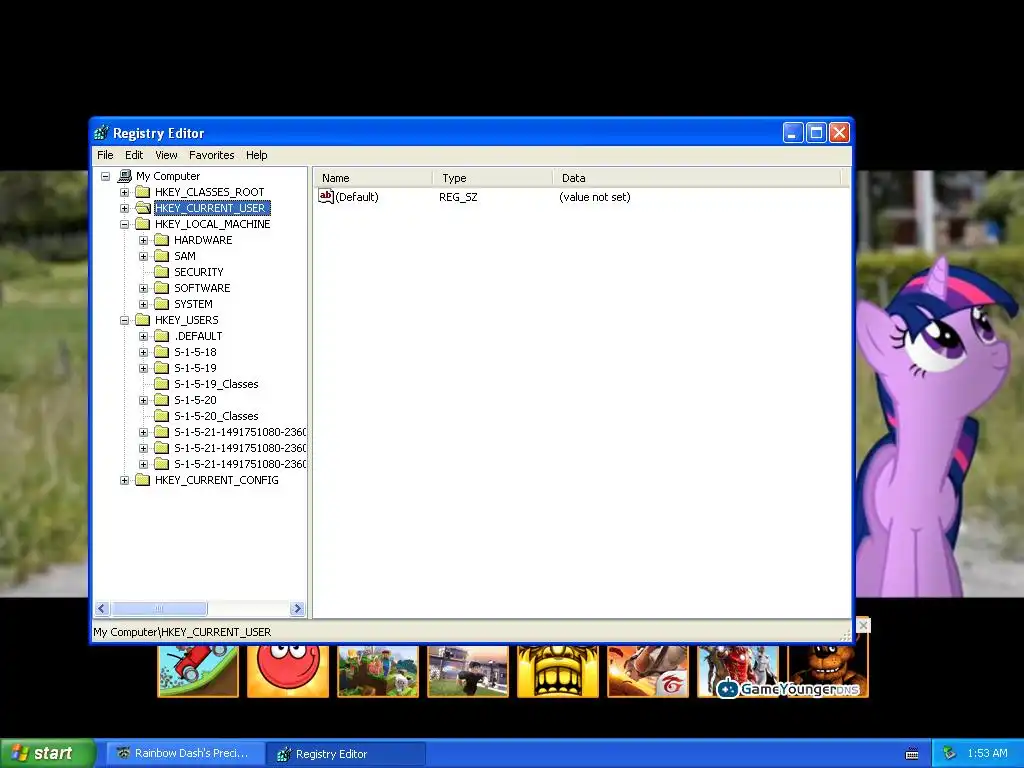Expand the SOFTWARE subkey
Screen dimensions: 1024x768
pyautogui.click(x=144, y=288)
